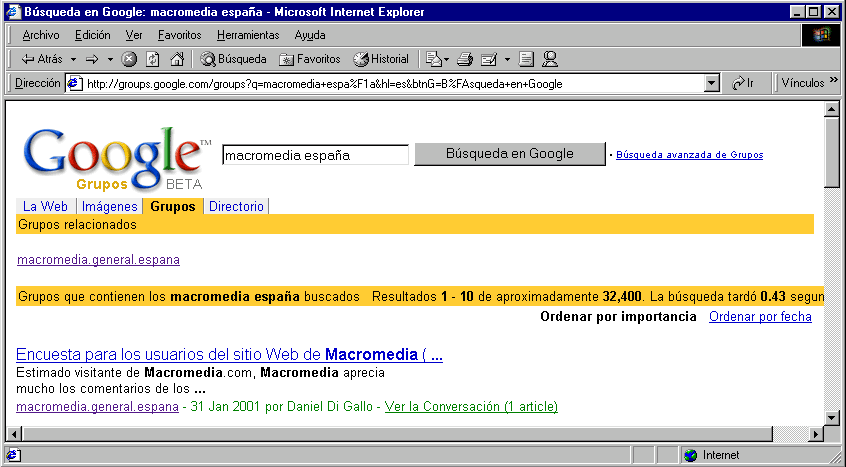Maximize the Internet Explorer window
The image size is (846, 467).
click(x=814, y=12)
